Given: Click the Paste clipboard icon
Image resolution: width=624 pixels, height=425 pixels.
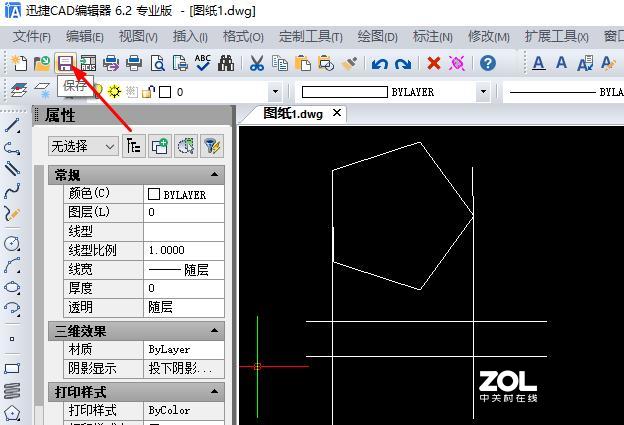Looking at the screenshot, I should [x=303, y=63].
